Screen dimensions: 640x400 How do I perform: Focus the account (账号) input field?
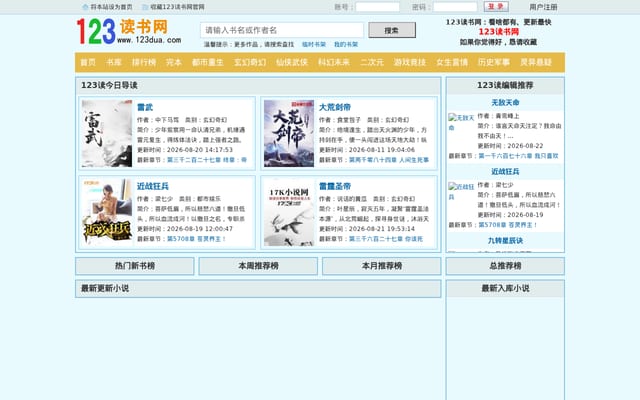pos(378,7)
